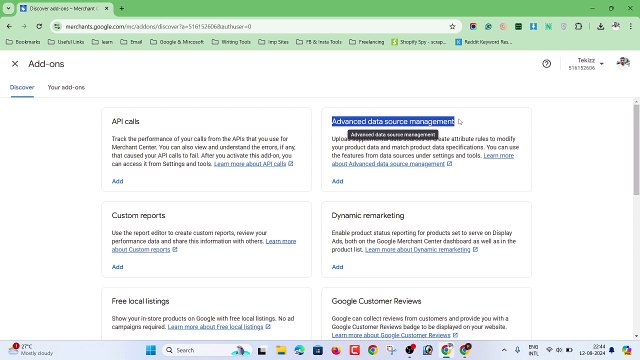Open File Explorer from taskbar

tap(281, 350)
